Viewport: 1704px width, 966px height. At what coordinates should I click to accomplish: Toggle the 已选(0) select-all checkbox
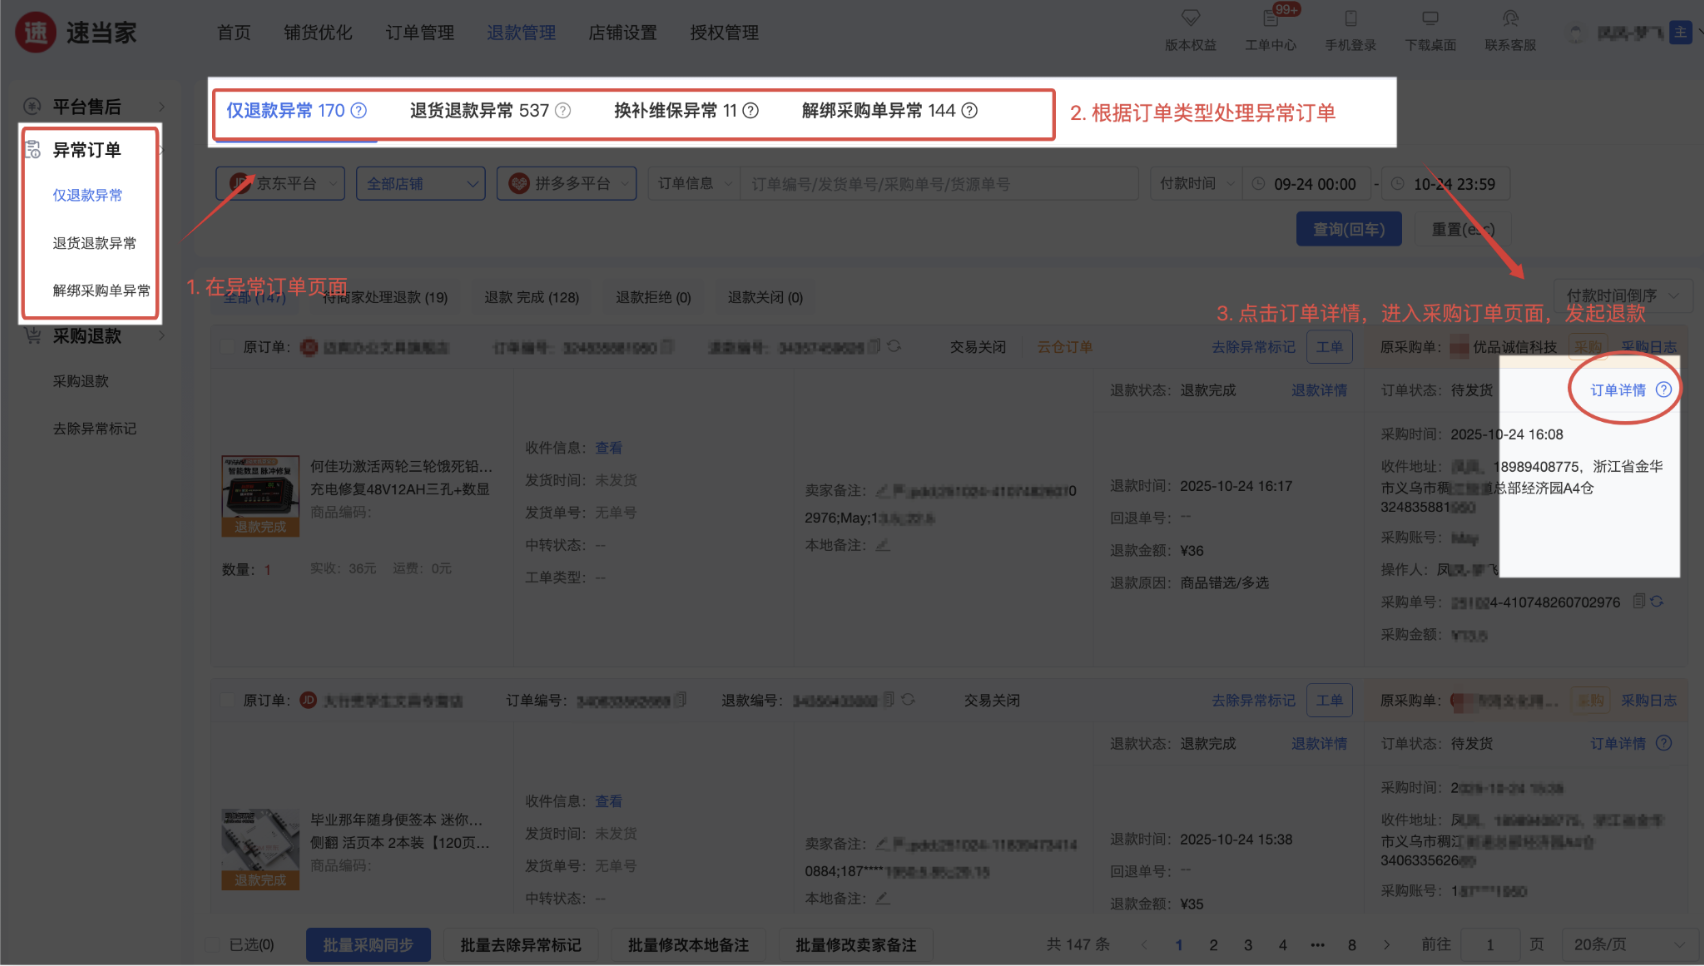(x=213, y=944)
